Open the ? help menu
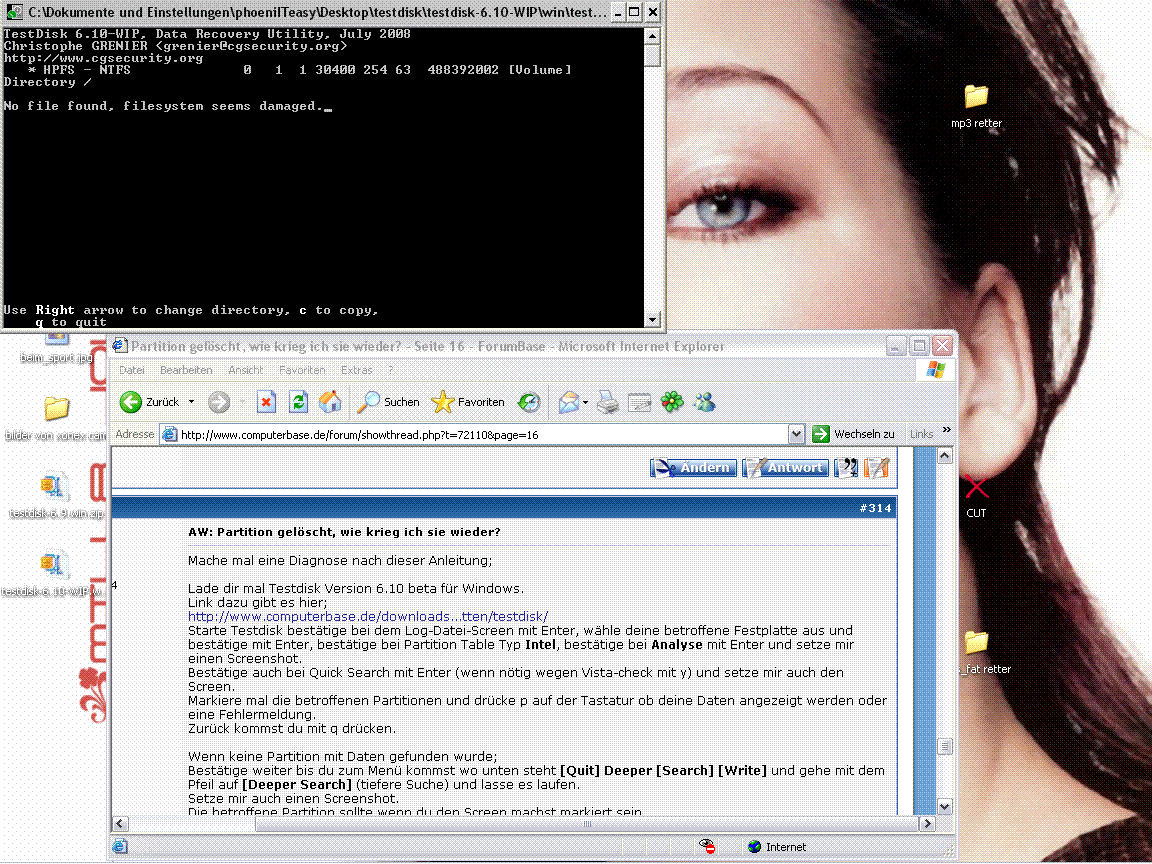Screen dimensions: 1152x864 pos(390,370)
